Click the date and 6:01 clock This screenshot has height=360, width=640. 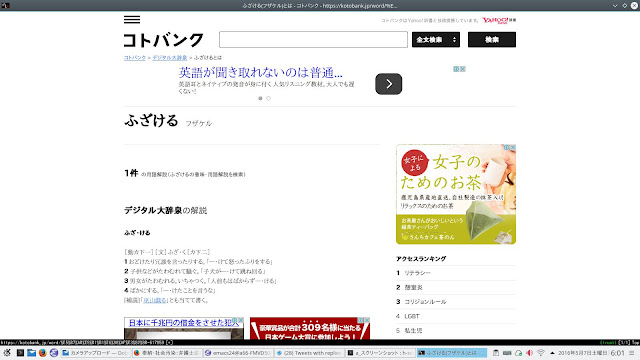[x=591, y=353]
